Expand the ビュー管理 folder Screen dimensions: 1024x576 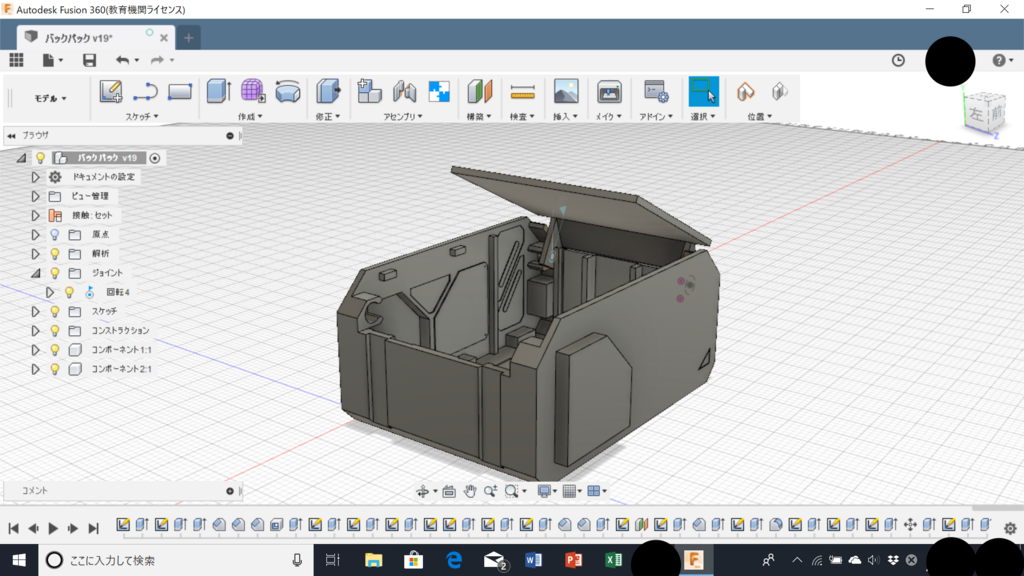35,196
